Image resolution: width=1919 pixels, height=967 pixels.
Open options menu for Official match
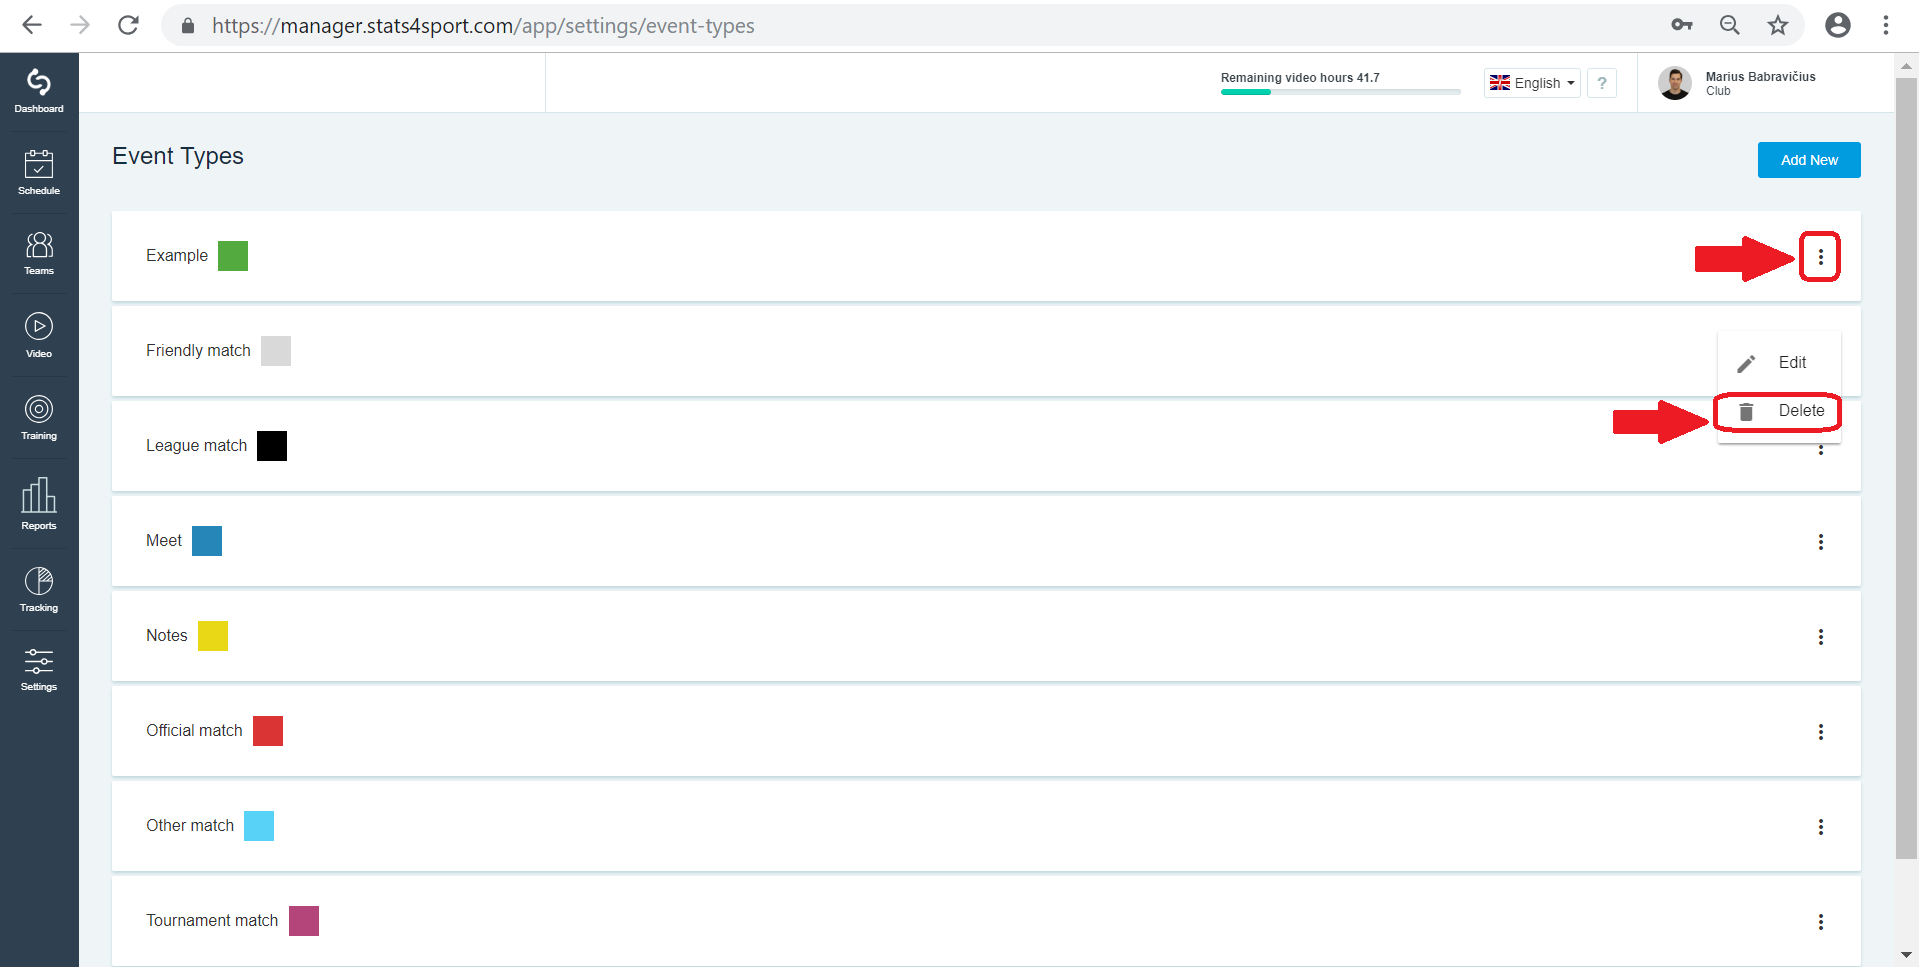[1820, 732]
